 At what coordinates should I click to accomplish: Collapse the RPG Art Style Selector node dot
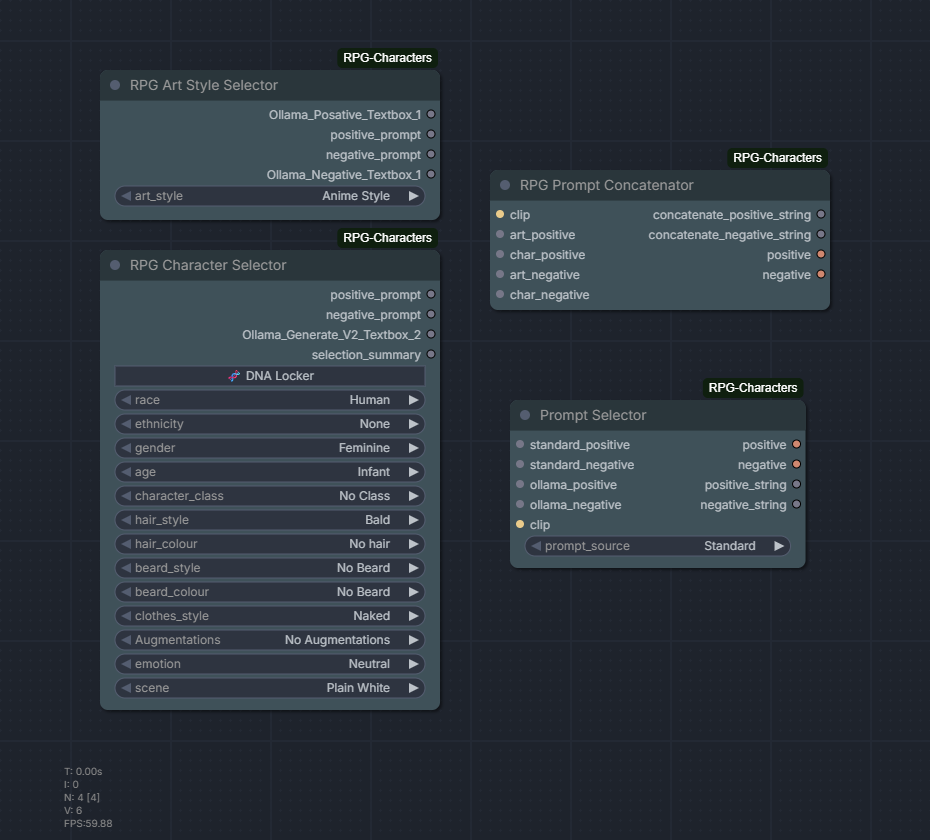click(115, 85)
